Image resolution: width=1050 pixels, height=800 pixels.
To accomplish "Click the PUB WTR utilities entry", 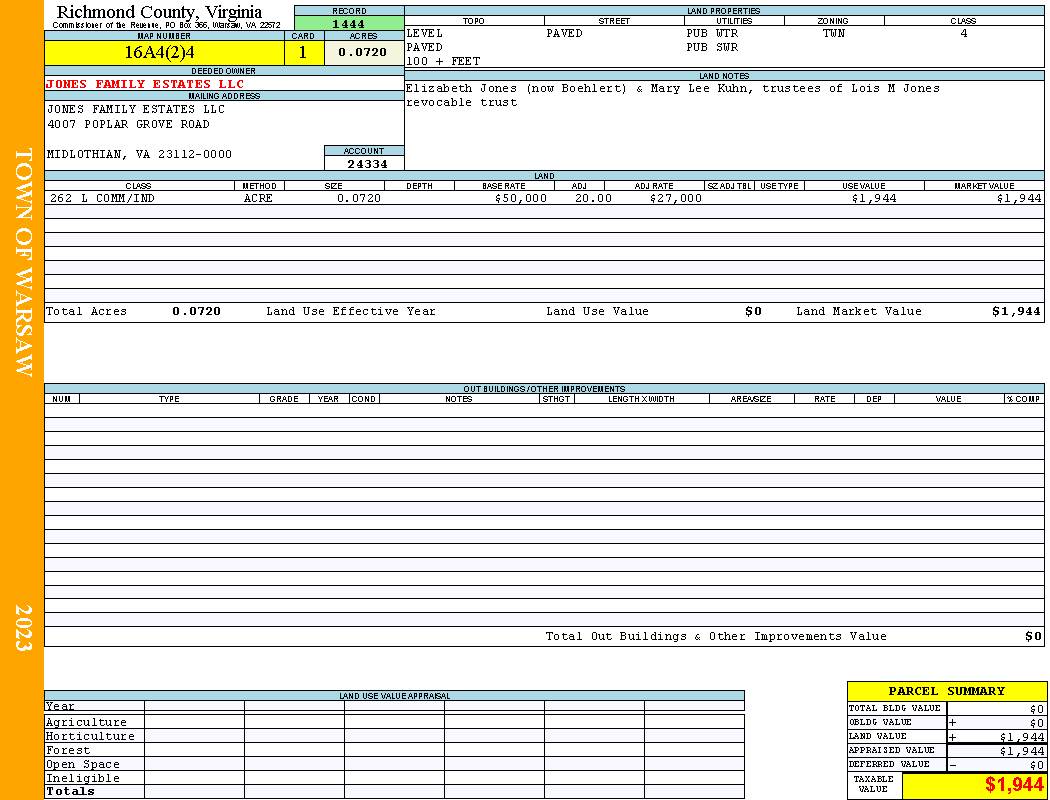I will coord(712,33).
